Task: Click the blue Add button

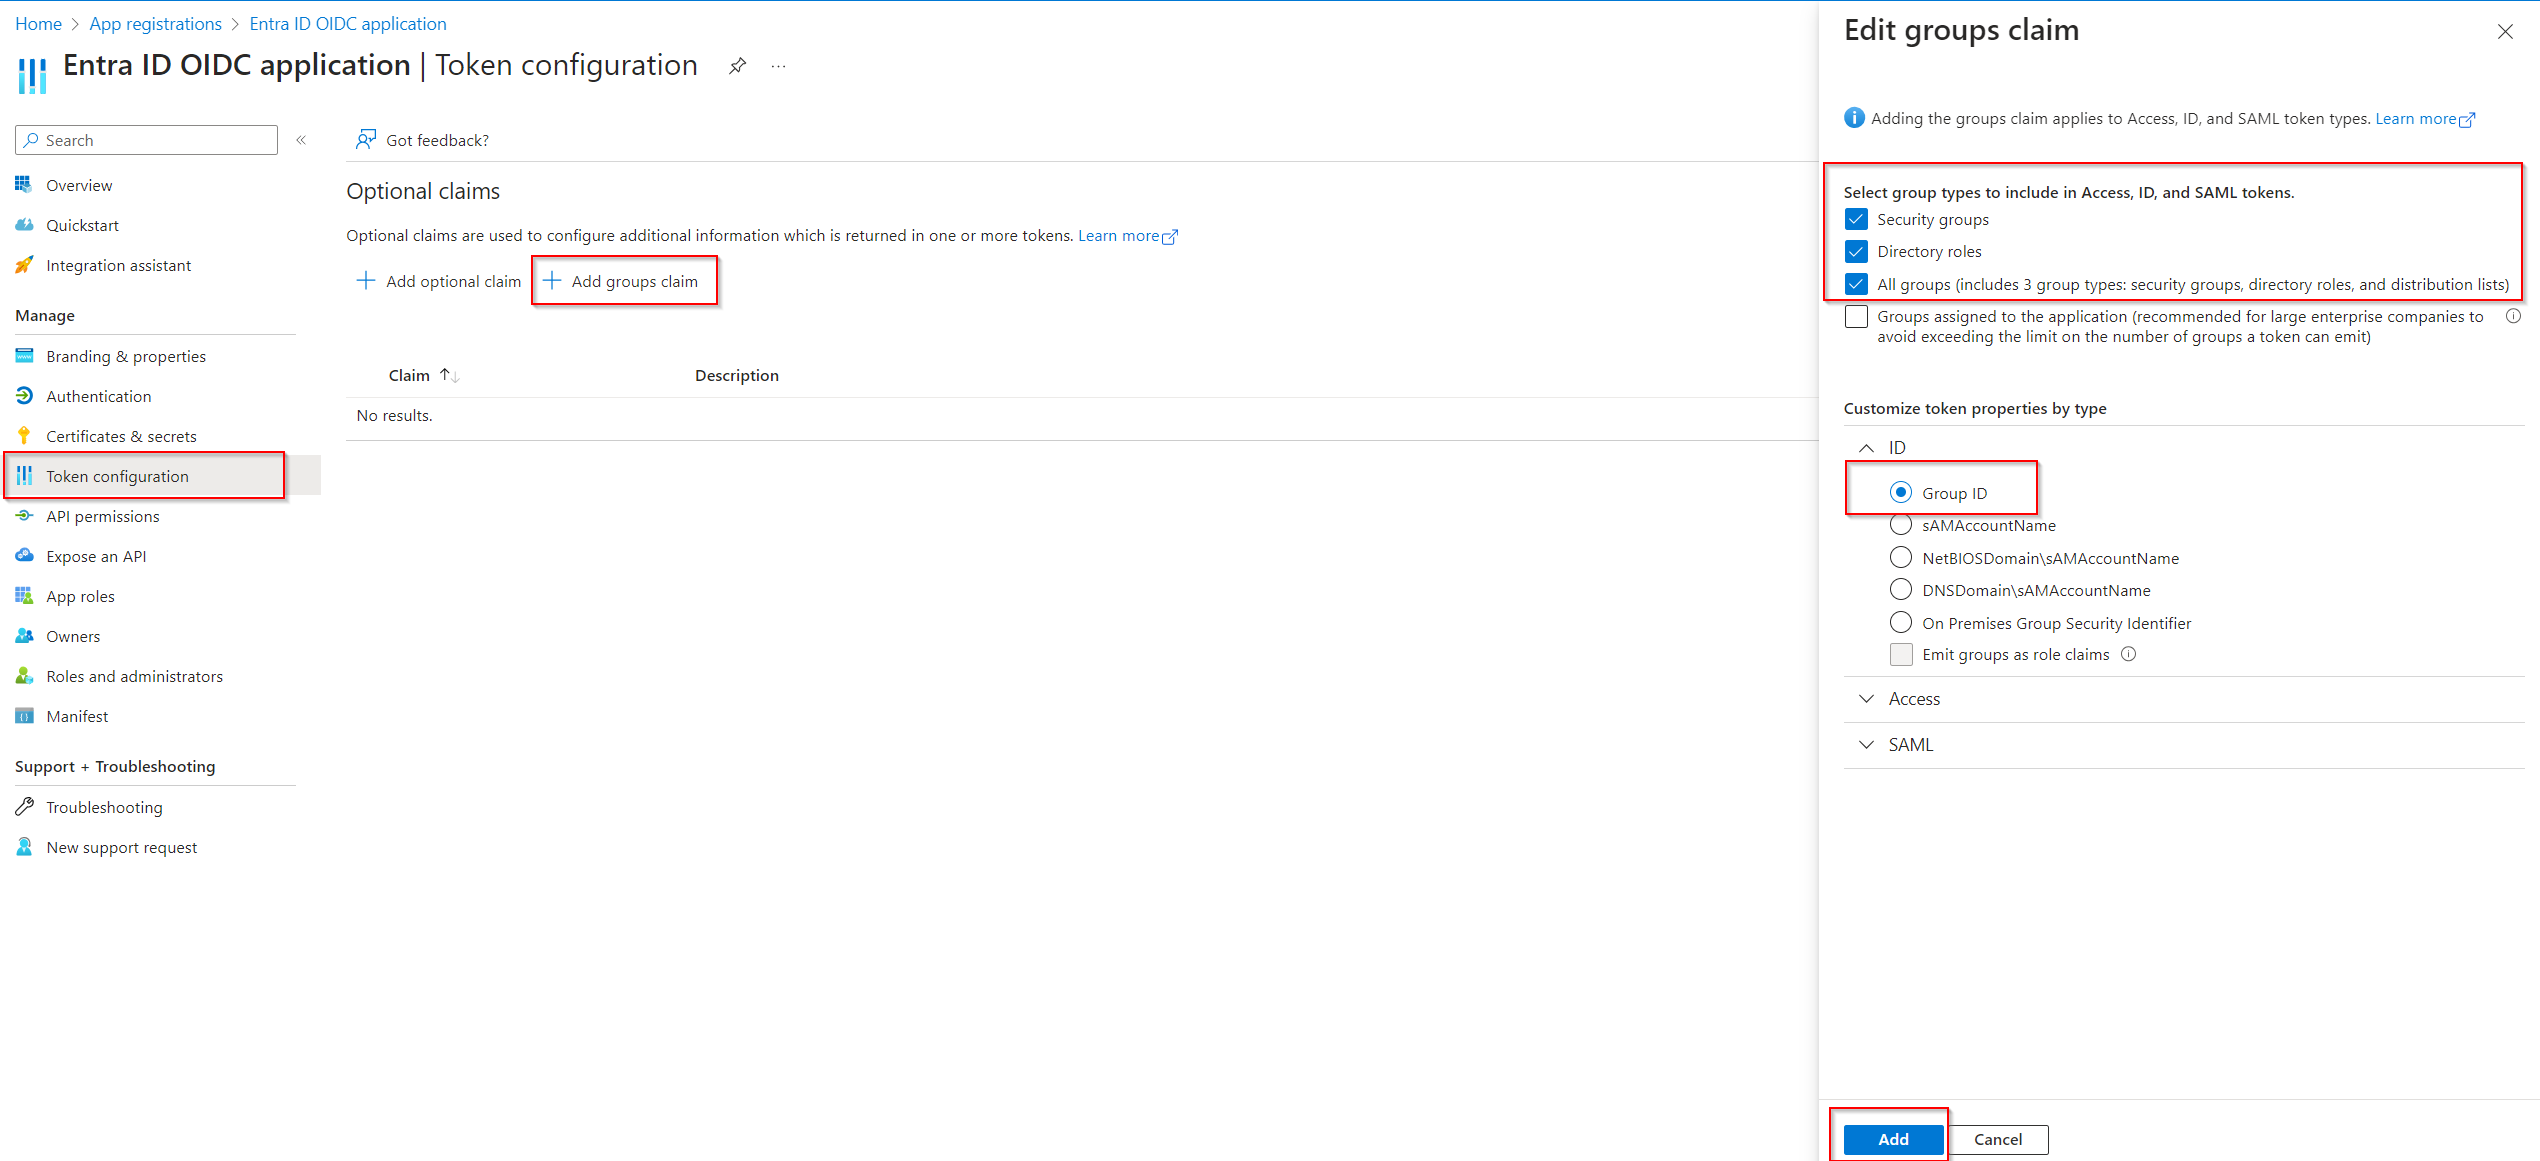Action: coord(1892,1139)
